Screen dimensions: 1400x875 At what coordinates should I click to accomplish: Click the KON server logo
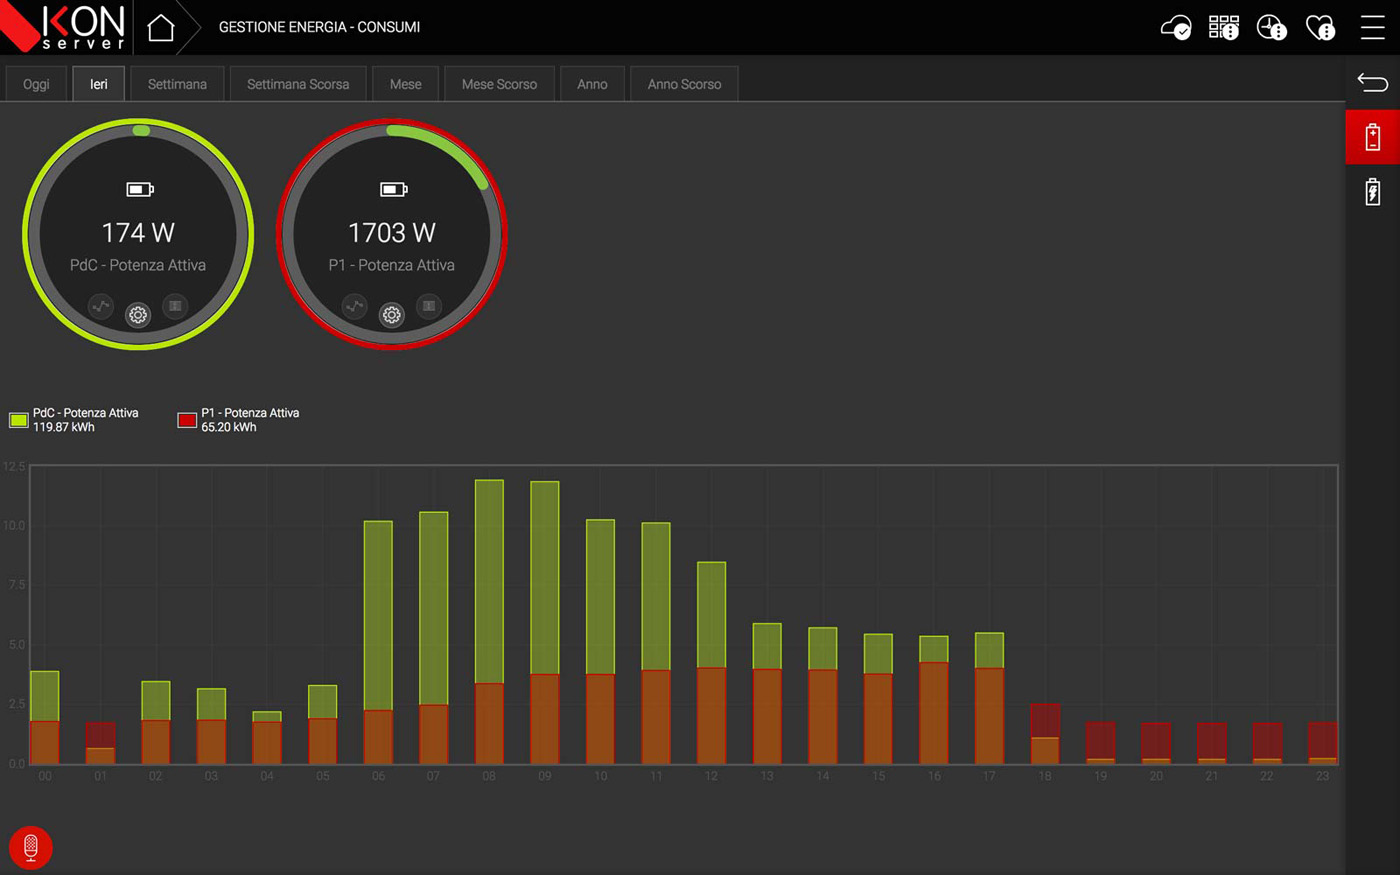(x=68, y=27)
